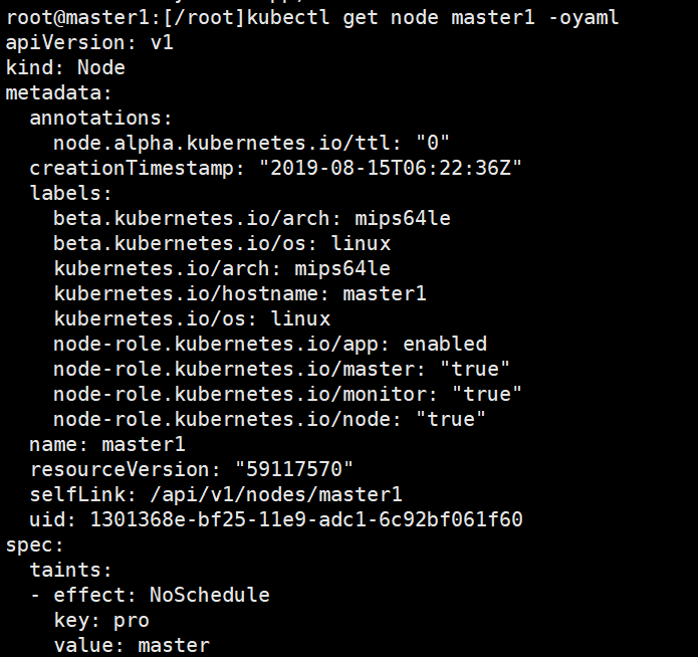Click the creationTimestamp value

pos(390,168)
